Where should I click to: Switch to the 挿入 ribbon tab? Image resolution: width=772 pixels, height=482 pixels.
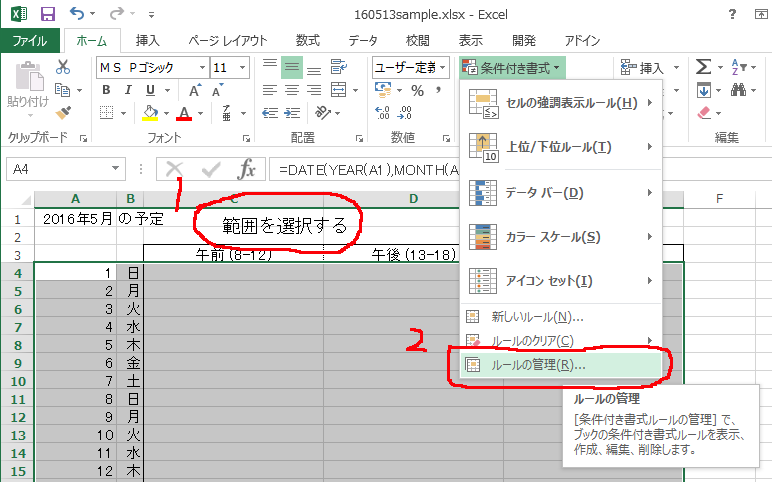(147, 41)
